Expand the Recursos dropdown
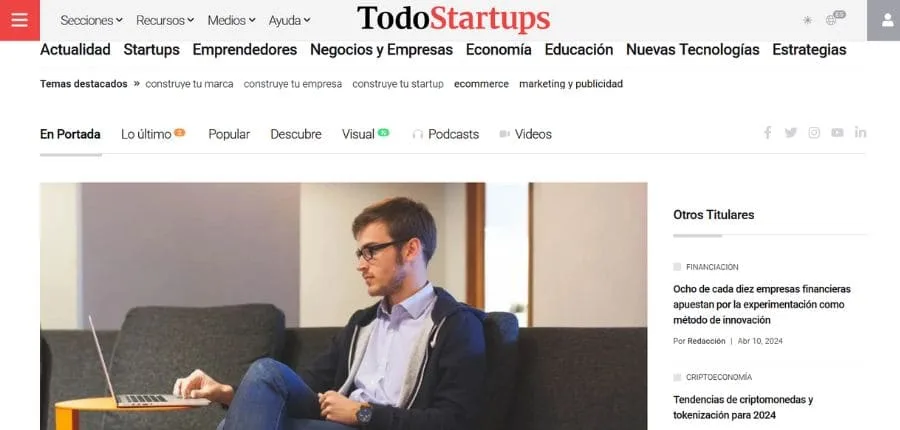Screen dimensions: 900x430 tap(165, 20)
